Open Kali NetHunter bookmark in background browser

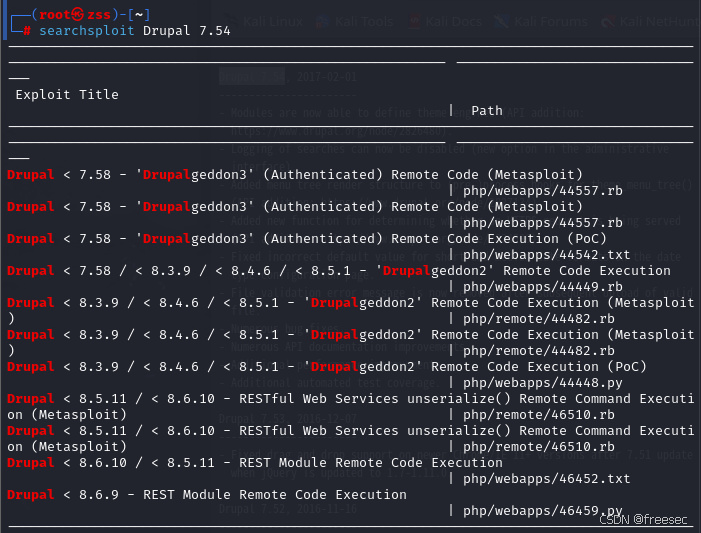pos(651,21)
